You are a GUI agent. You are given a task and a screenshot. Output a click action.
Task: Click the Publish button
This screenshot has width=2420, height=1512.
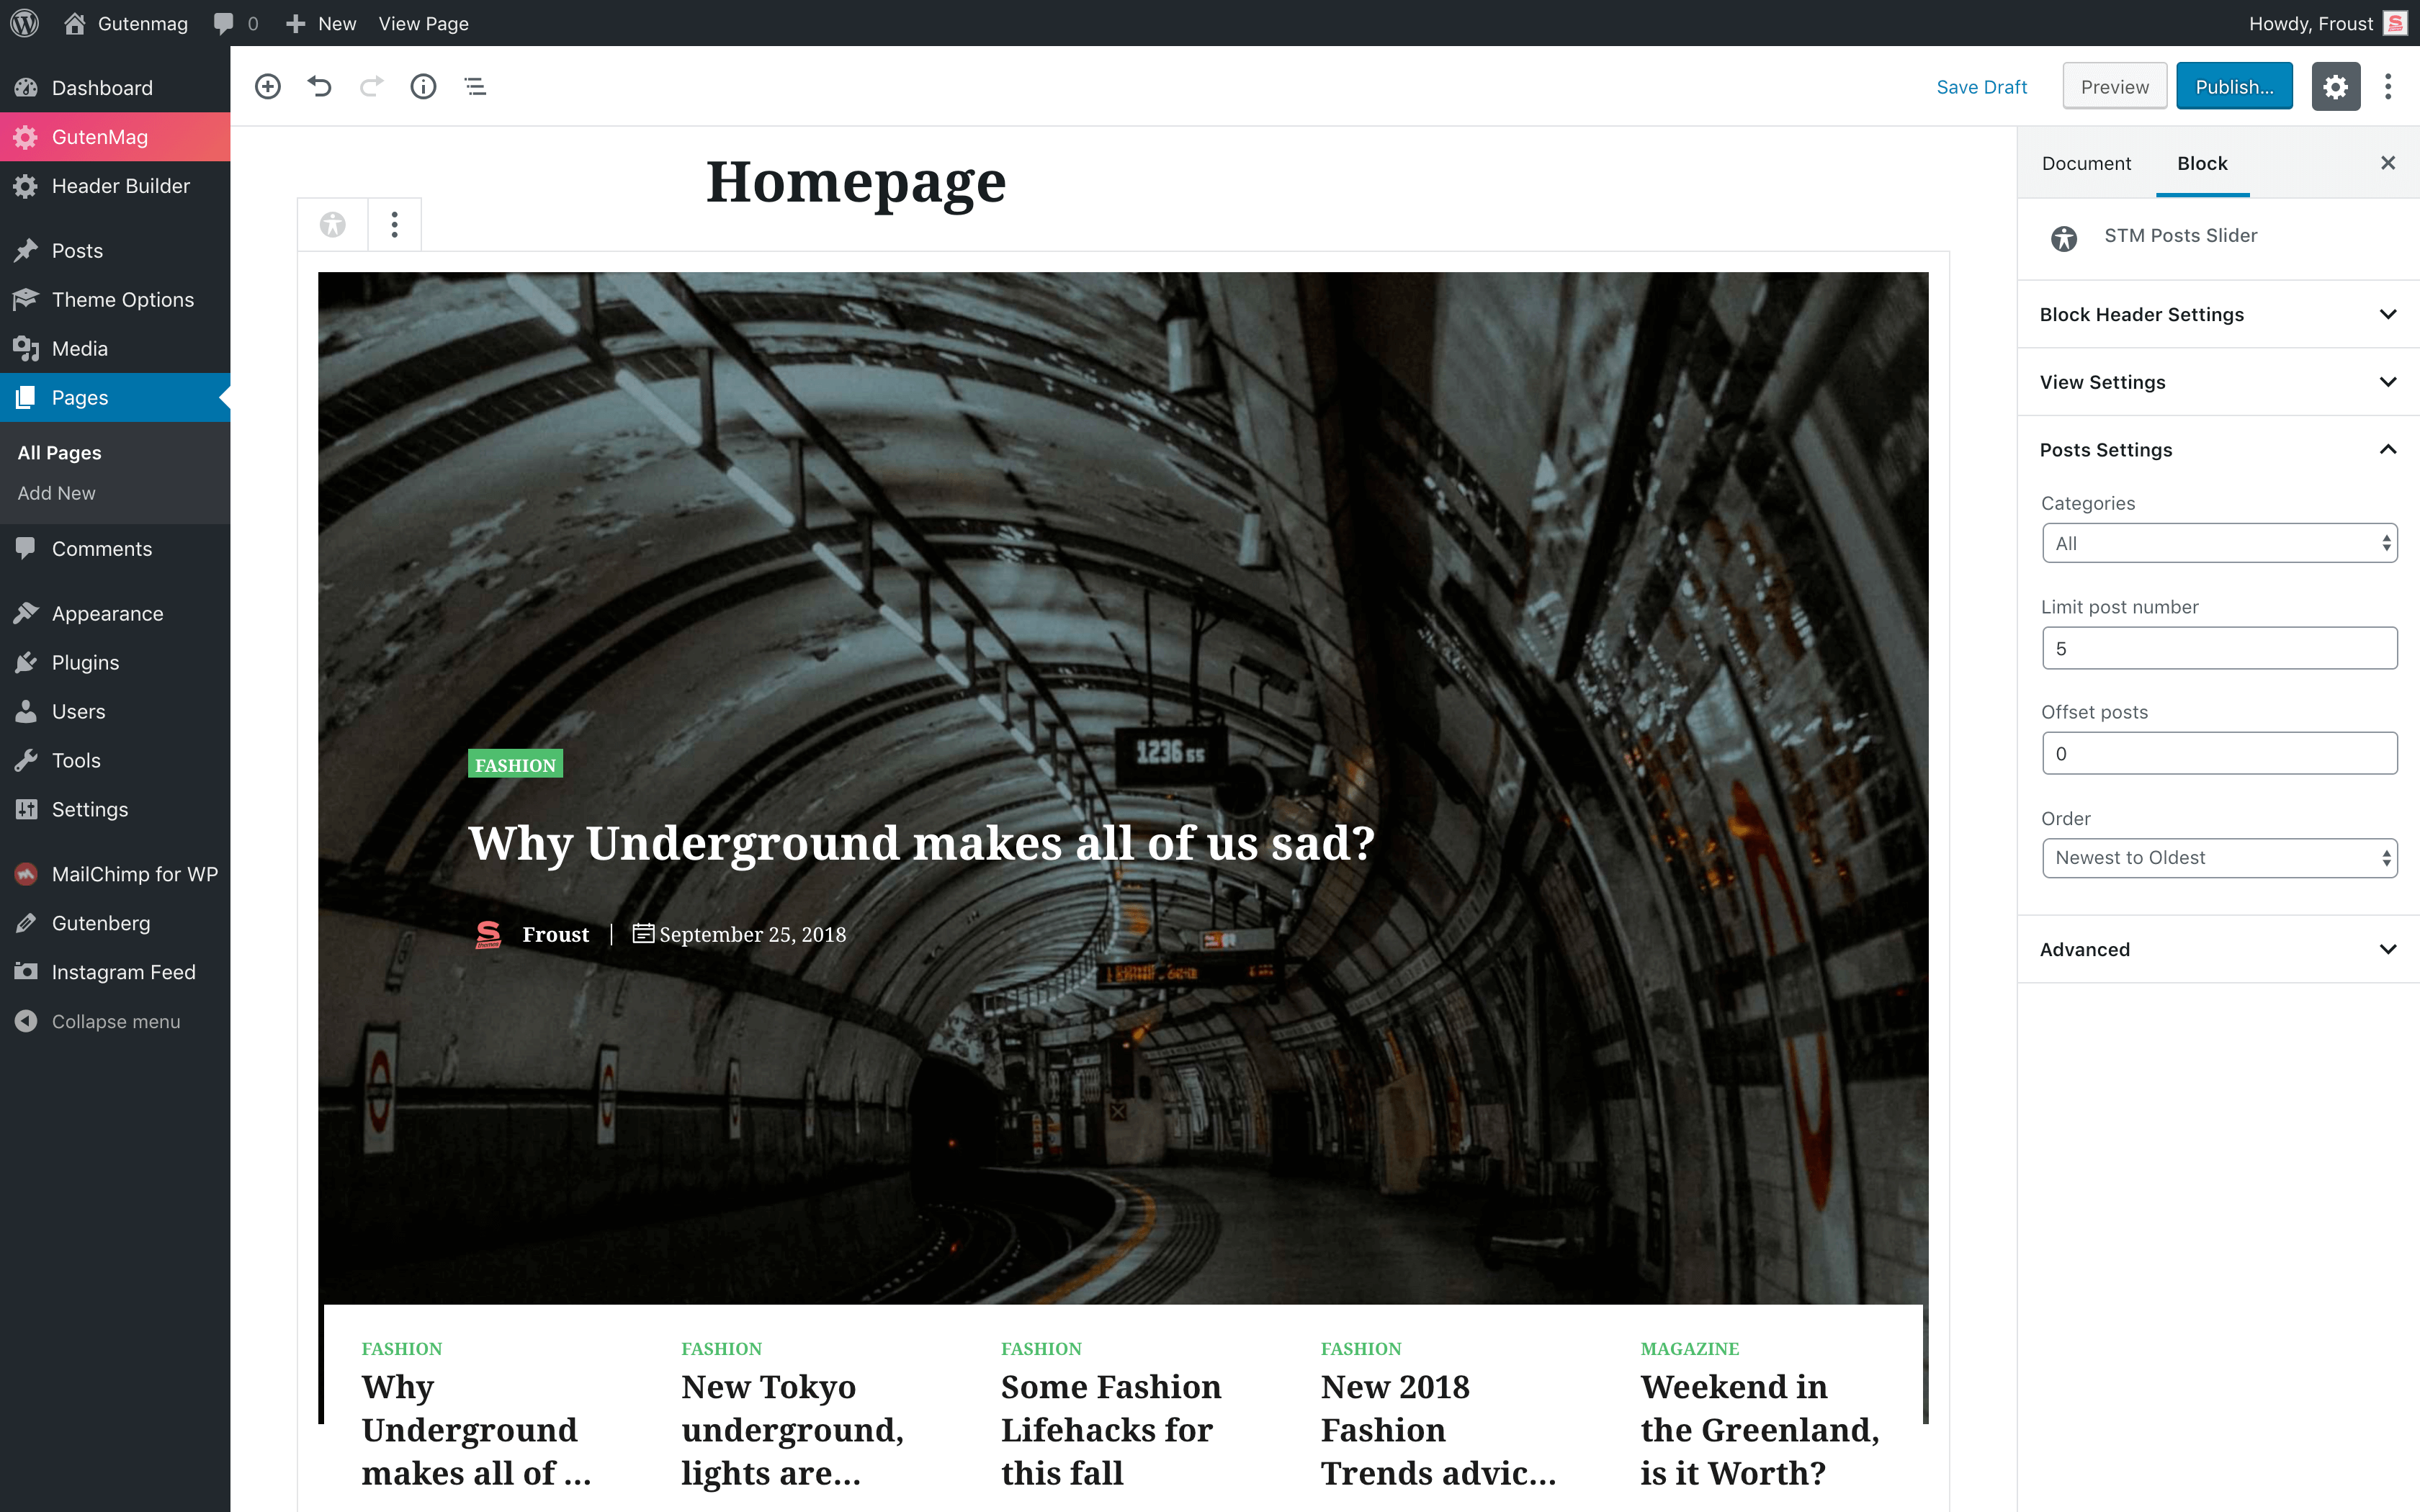point(2234,86)
